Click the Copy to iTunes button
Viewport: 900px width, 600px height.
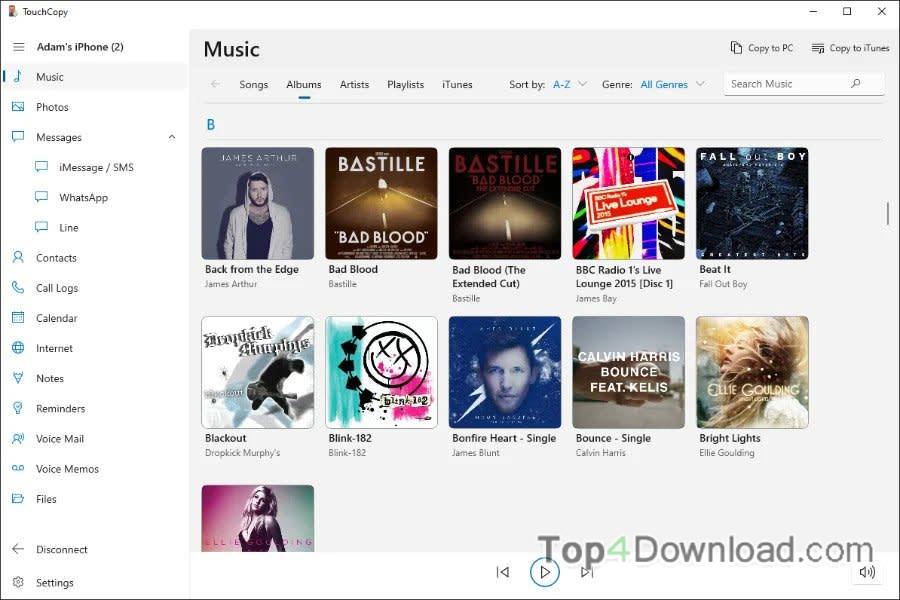click(x=850, y=48)
